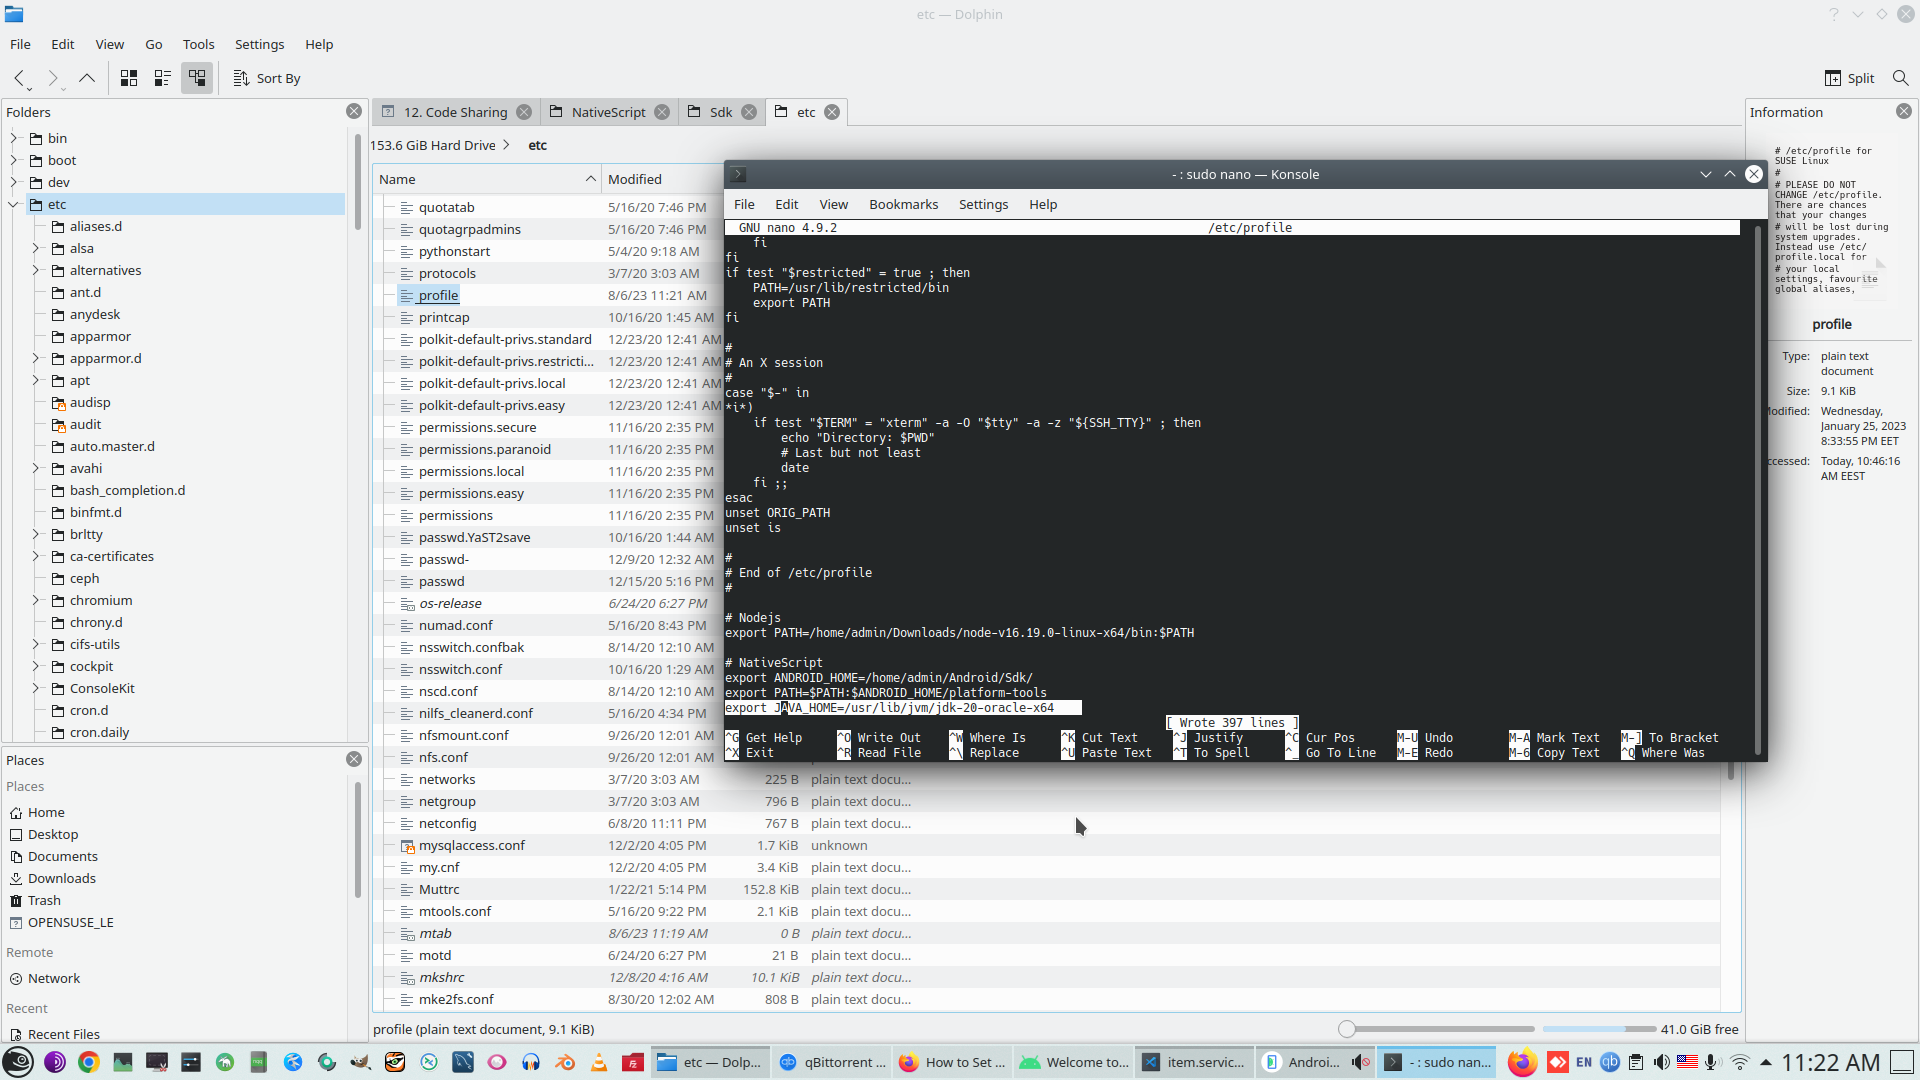This screenshot has height=1080, width=1920.
Task: Click the zoom slider in status bar
Action: point(1347,1029)
